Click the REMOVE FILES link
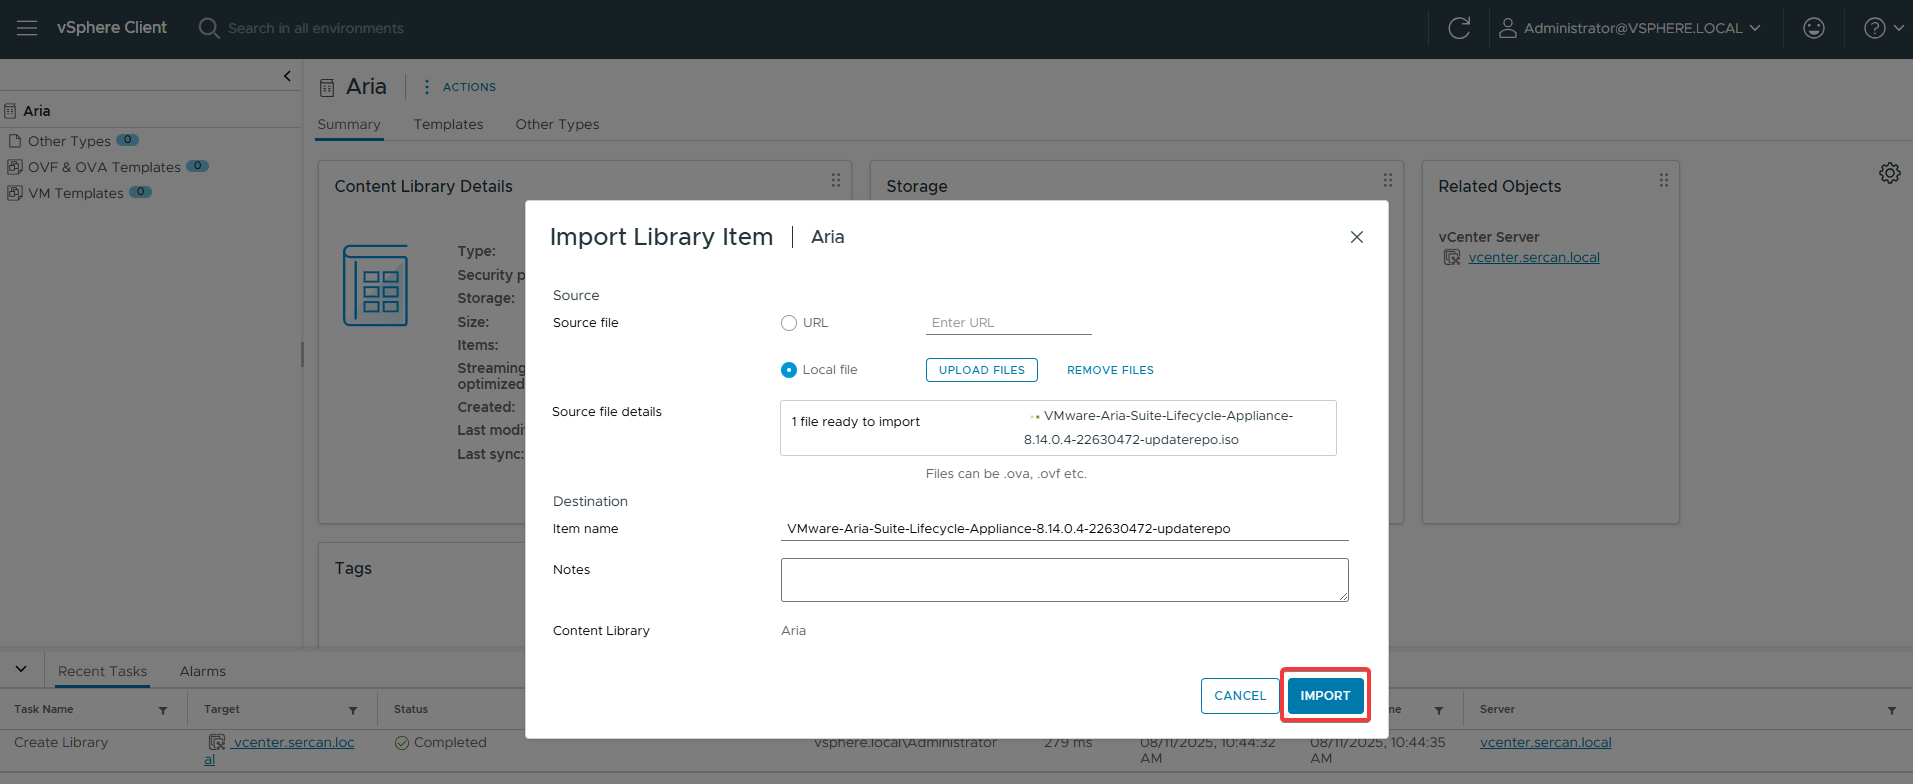The image size is (1913, 784). click(1110, 370)
